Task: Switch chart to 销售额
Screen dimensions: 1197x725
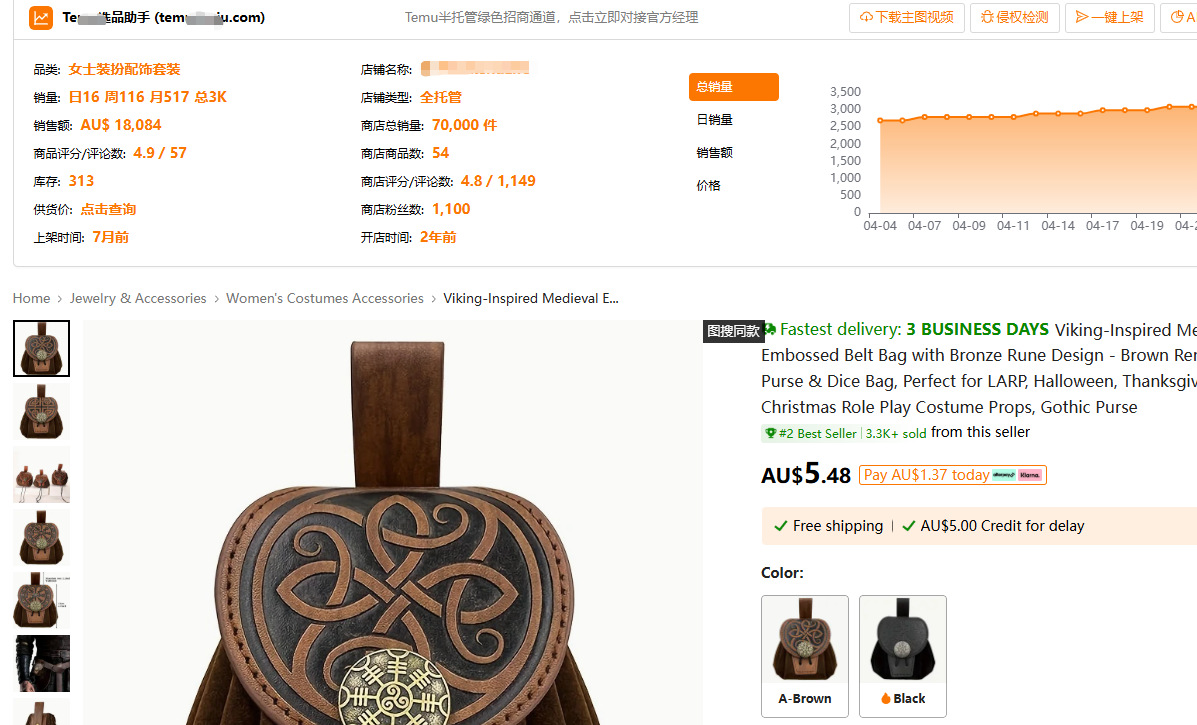Action: [x=715, y=153]
